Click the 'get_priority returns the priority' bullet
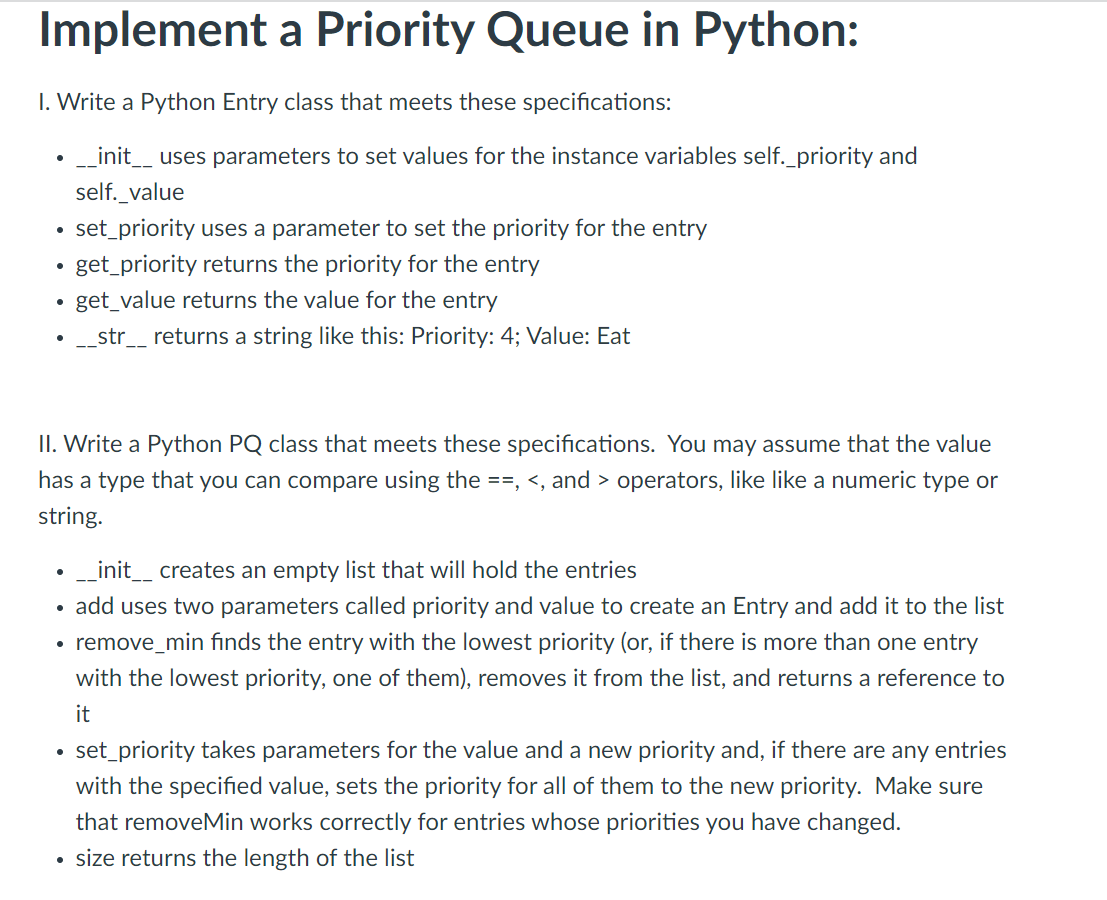Image resolution: width=1107 pixels, height=900 pixels. (307, 265)
